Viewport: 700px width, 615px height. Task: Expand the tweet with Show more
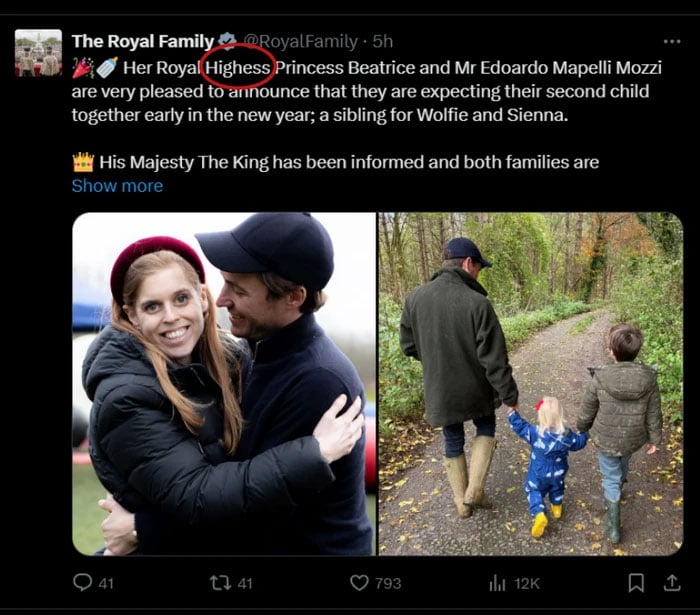click(x=117, y=186)
